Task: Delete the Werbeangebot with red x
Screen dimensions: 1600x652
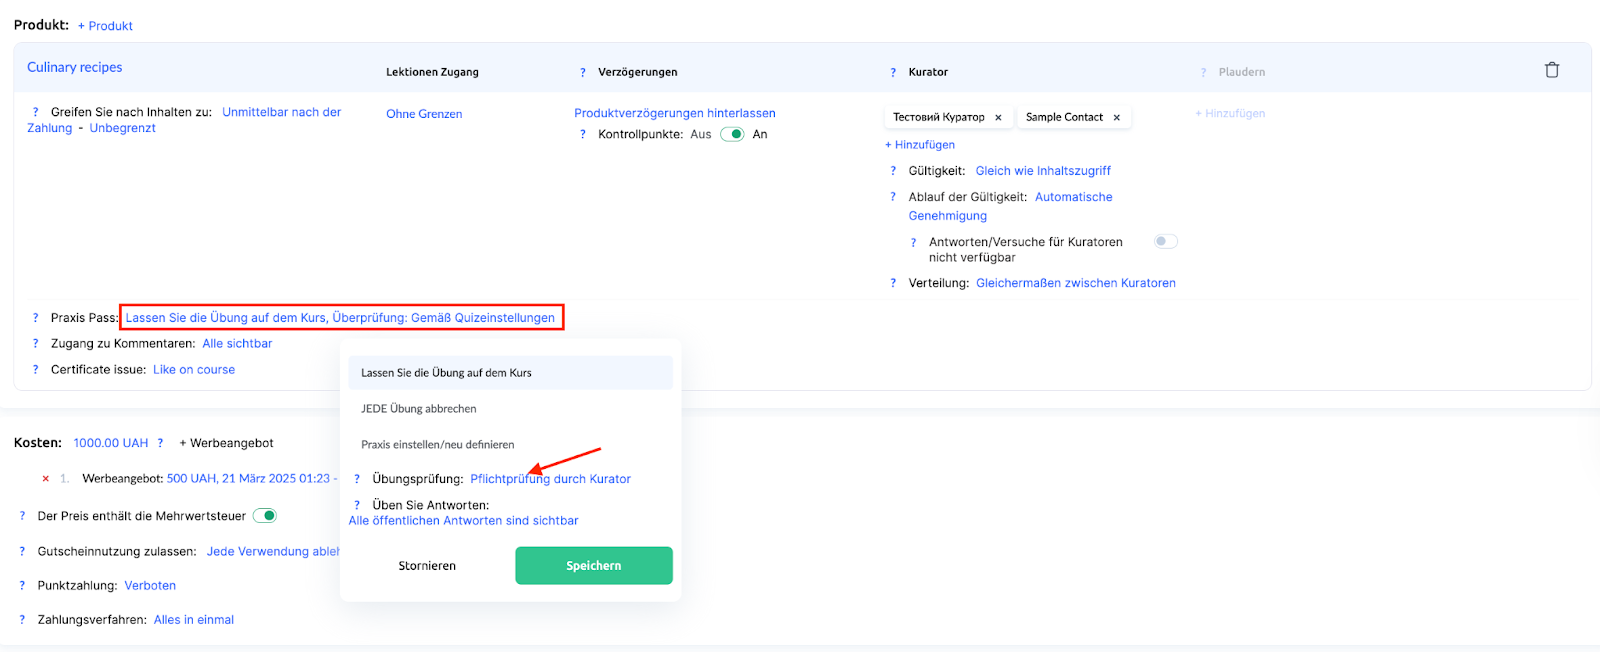Action: click(x=45, y=479)
